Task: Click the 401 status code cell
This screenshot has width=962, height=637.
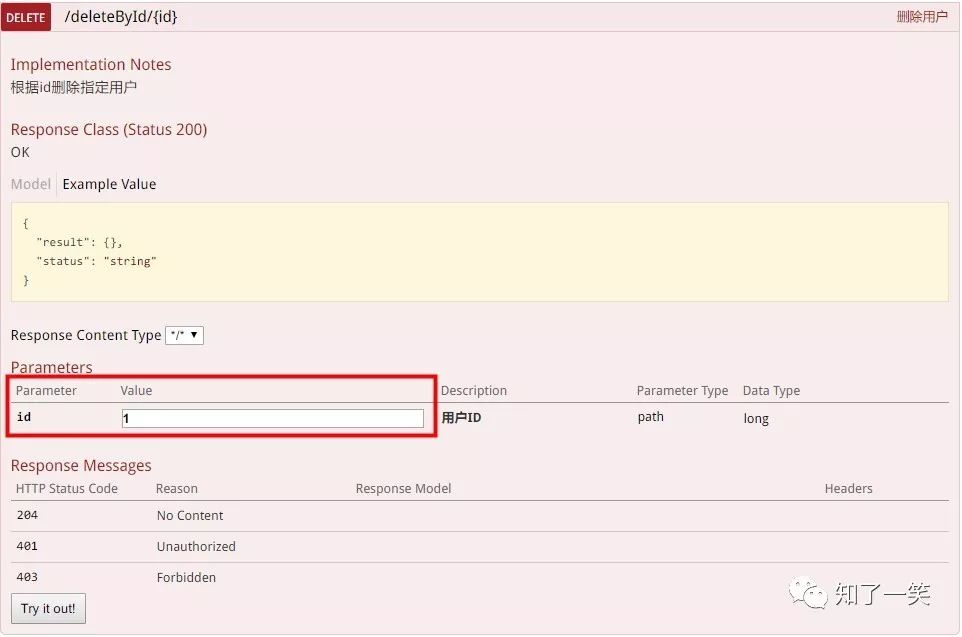Action: pos(27,546)
